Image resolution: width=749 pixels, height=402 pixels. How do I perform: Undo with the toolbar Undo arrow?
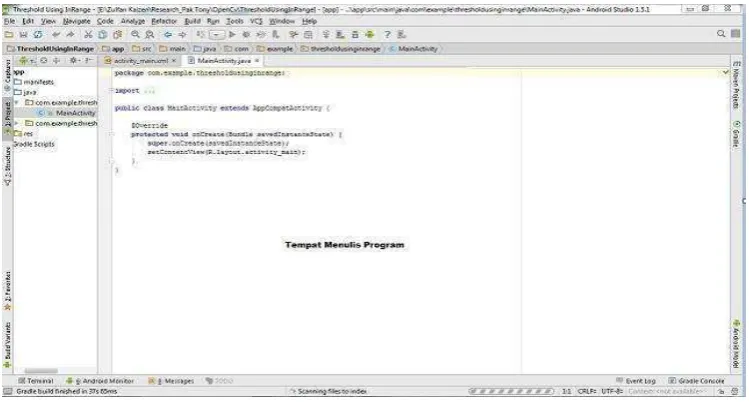tap(56, 34)
